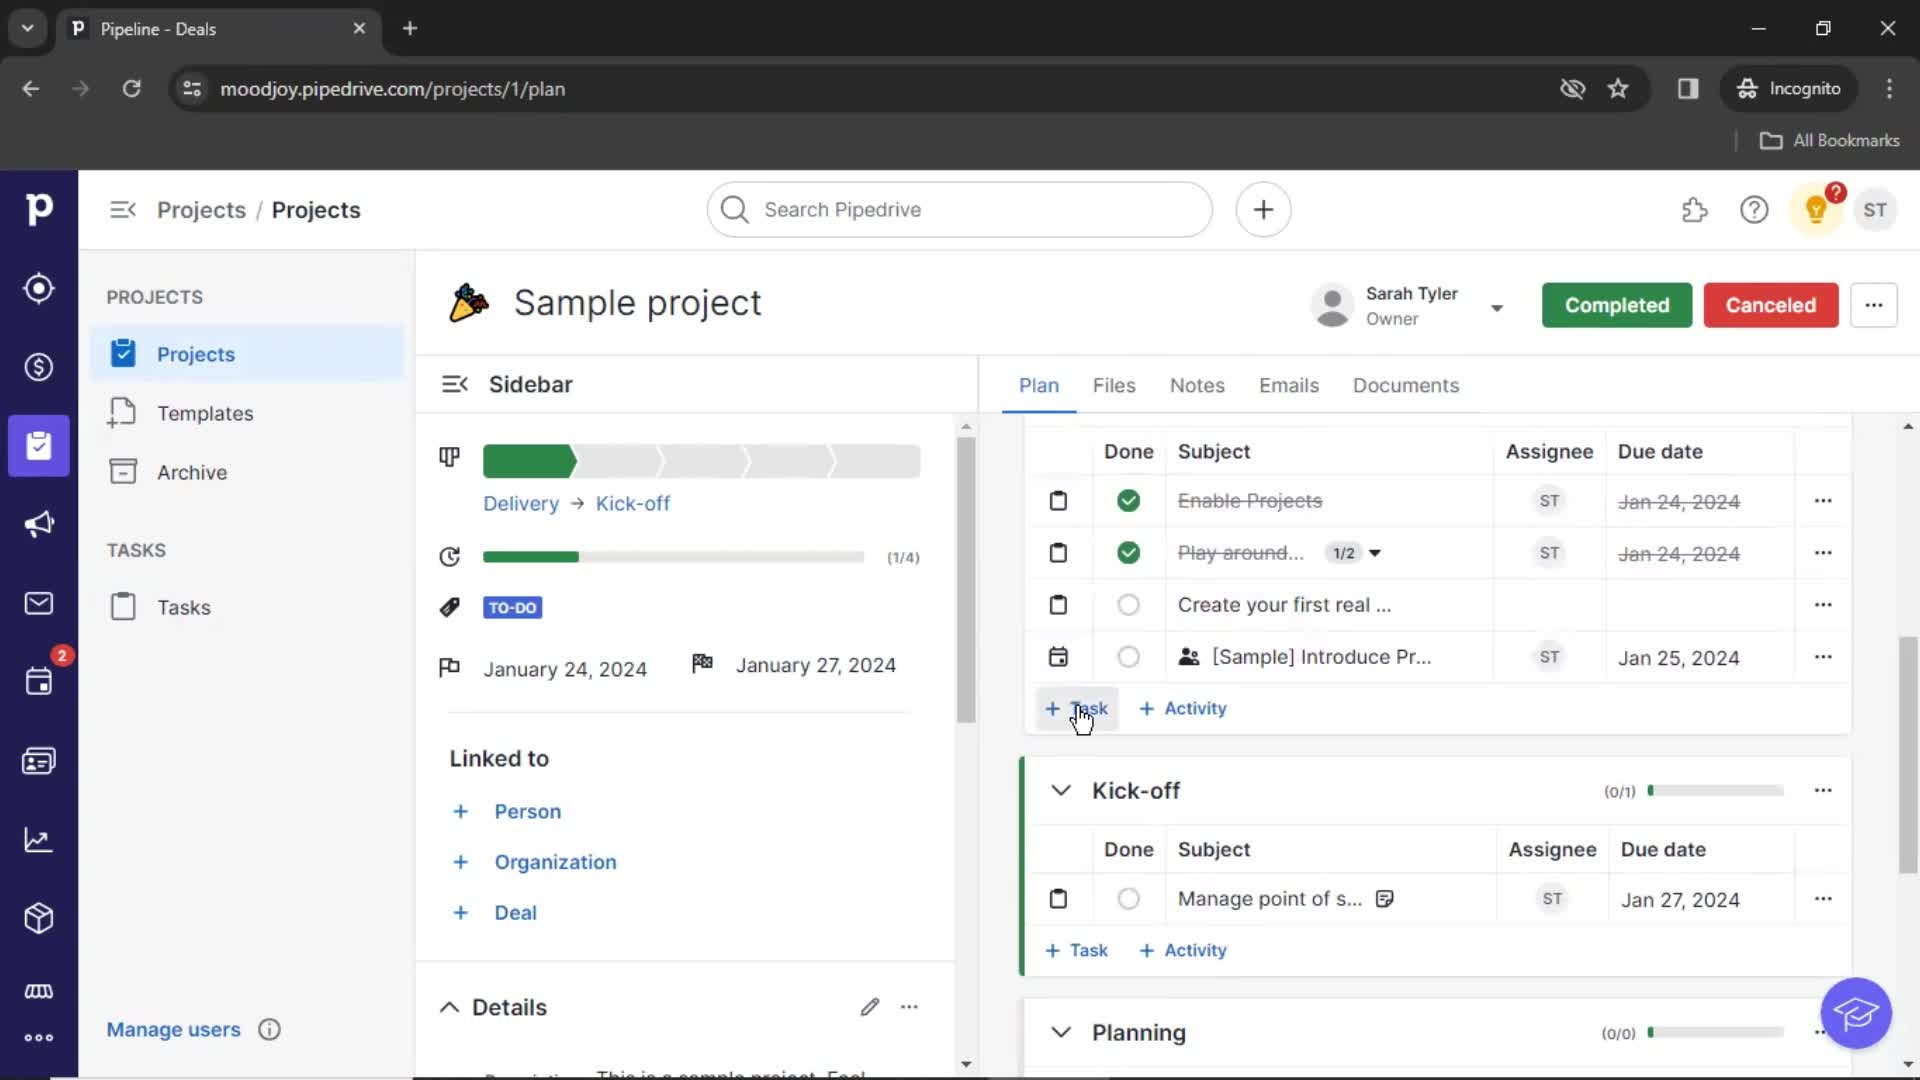Click the quick add plus button
This screenshot has height=1080, width=1920.
(x=1263, y=210)
